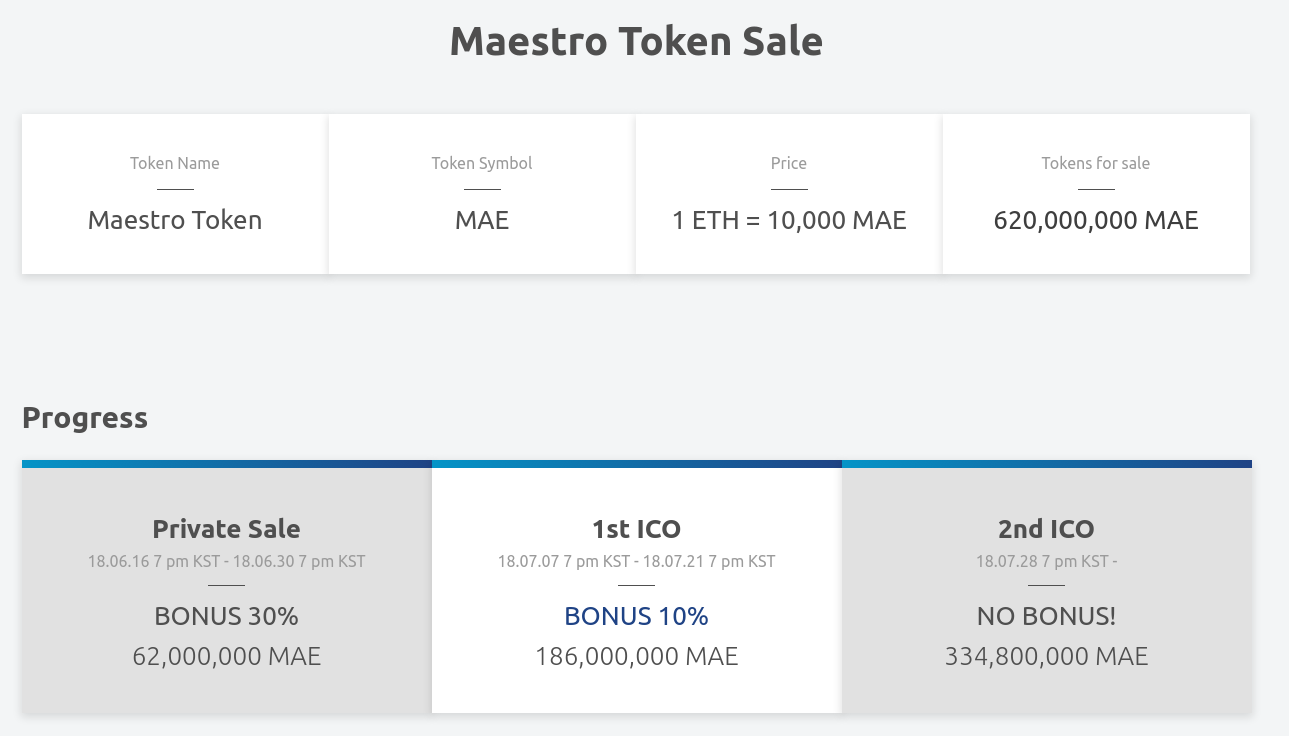
Task: Click the Token Name label
Action: [x=175, y=163]
